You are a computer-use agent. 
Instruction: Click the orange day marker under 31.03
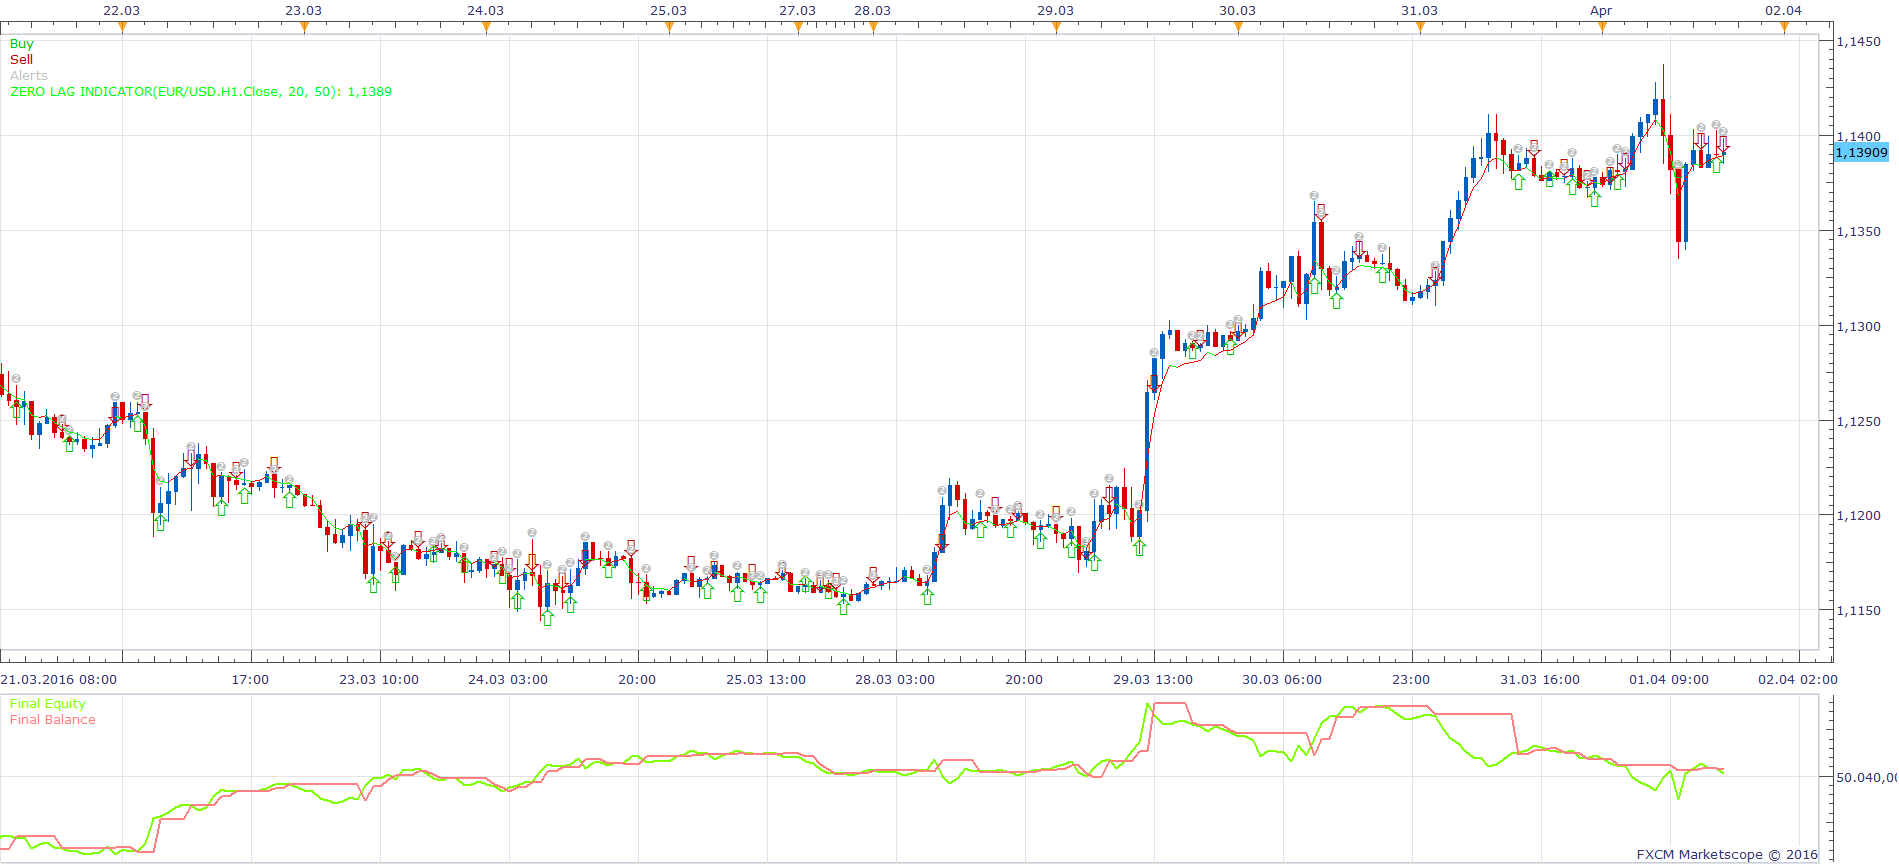tap(1420, 28)
